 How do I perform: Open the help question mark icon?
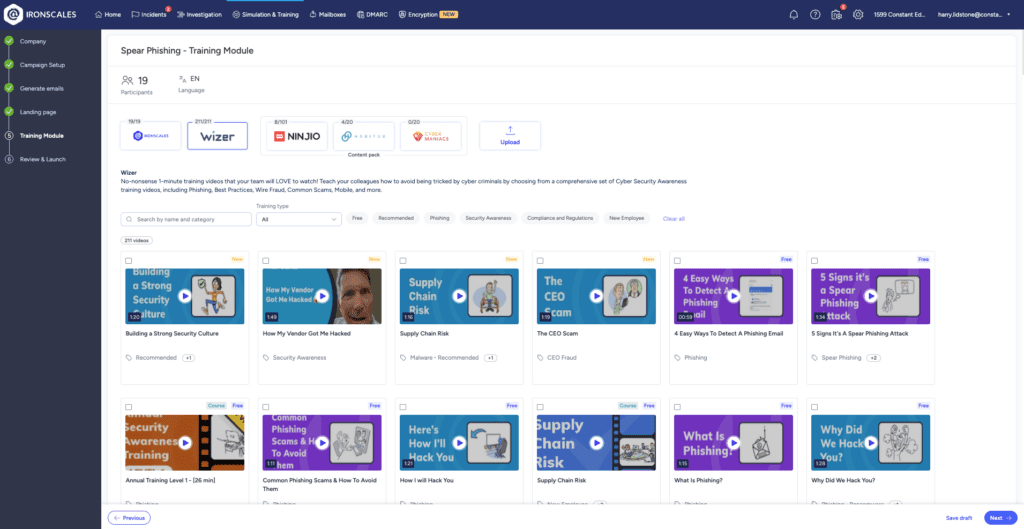(x=815, y=14)
